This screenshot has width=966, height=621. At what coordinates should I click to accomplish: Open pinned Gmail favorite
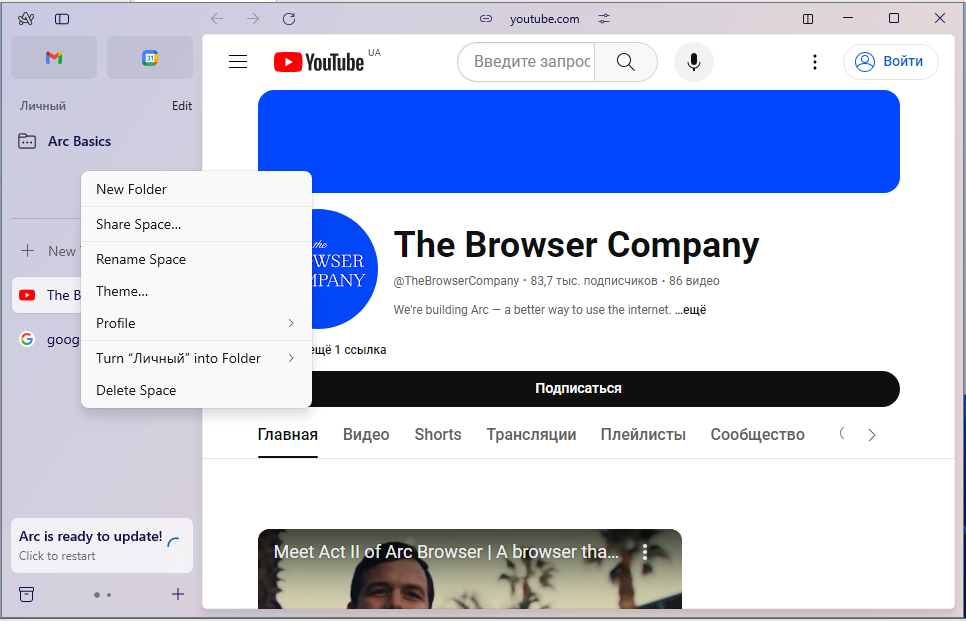(x=54, y=57)
